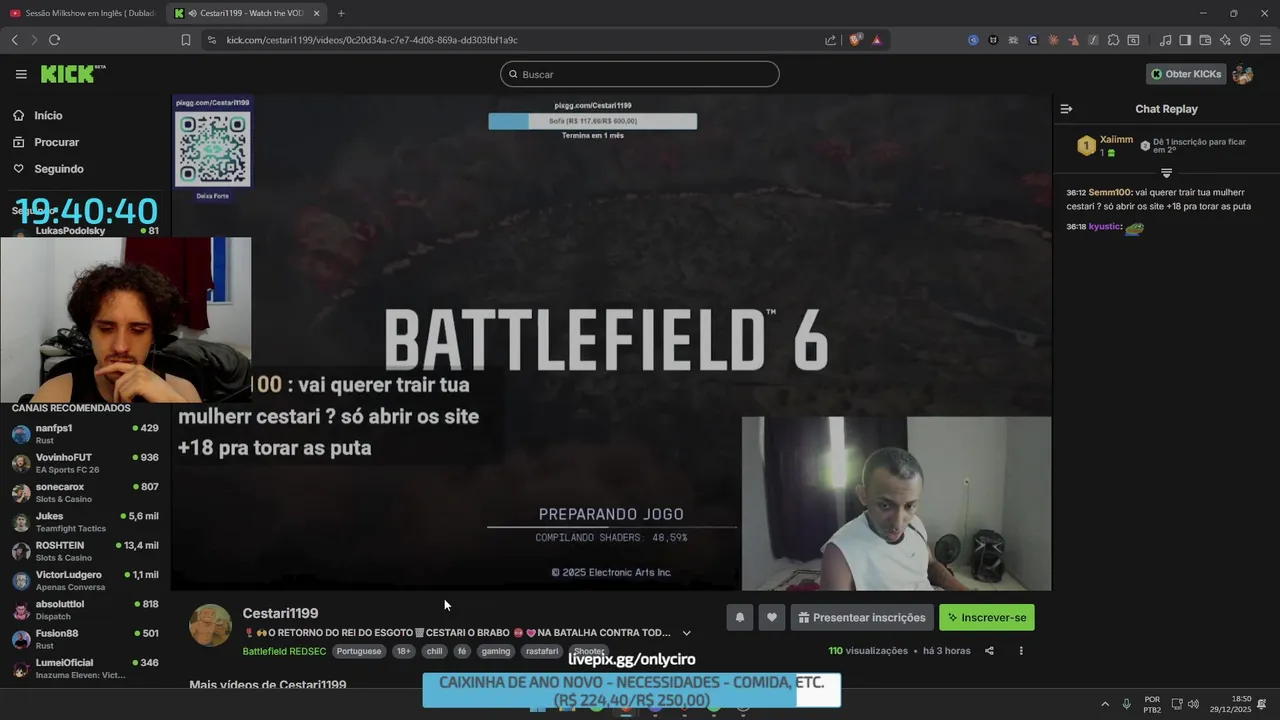The height and width of the screenshot is (720, 1280).
Task: Open Brave Rewards triangle icon
Action: 877,40
